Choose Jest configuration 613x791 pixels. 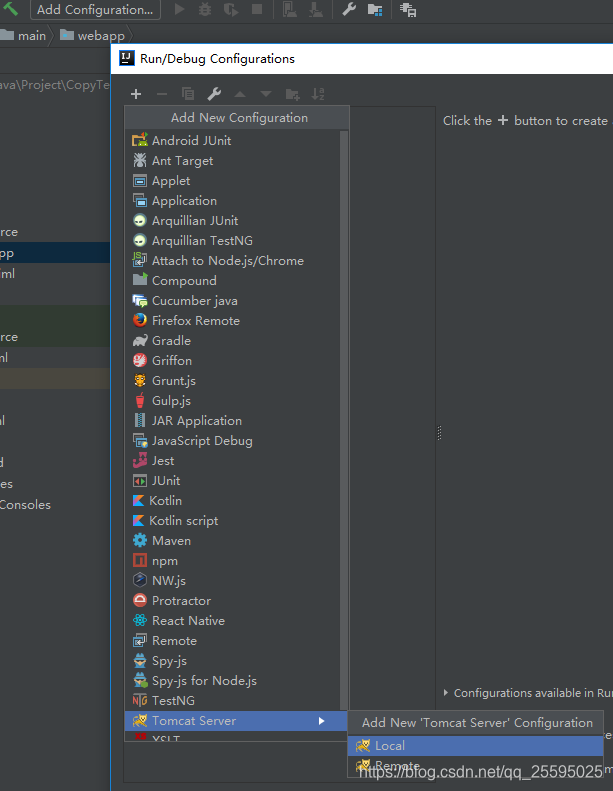pos(236,461)
